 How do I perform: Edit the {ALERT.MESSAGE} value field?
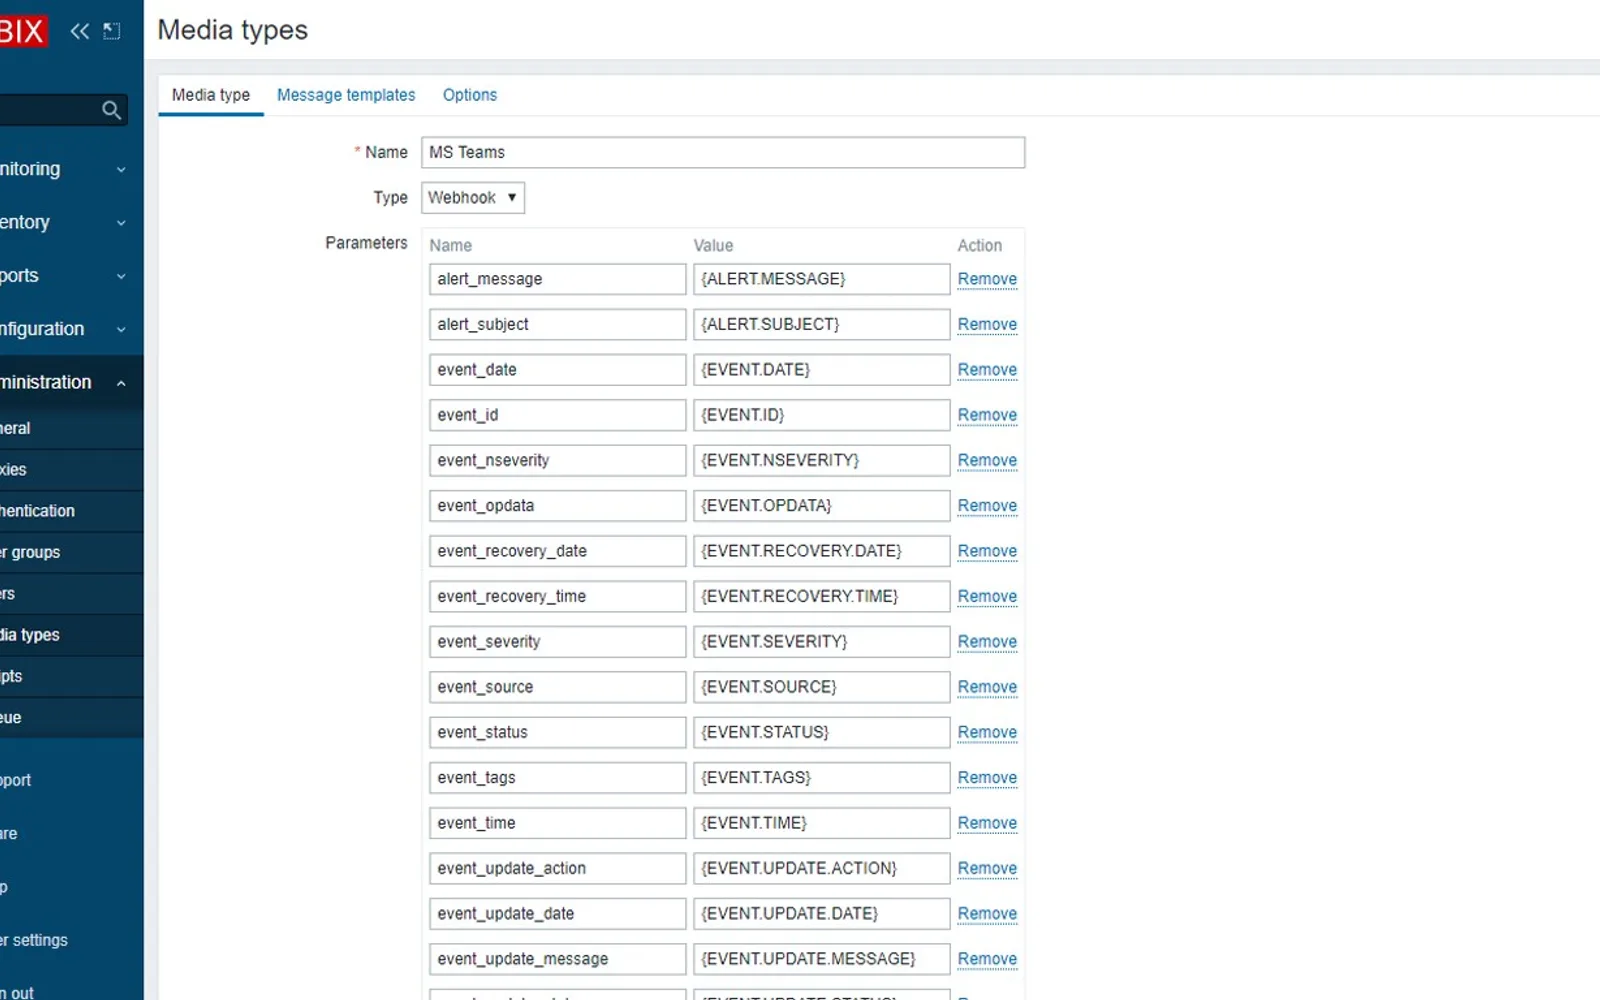[822, 279]
